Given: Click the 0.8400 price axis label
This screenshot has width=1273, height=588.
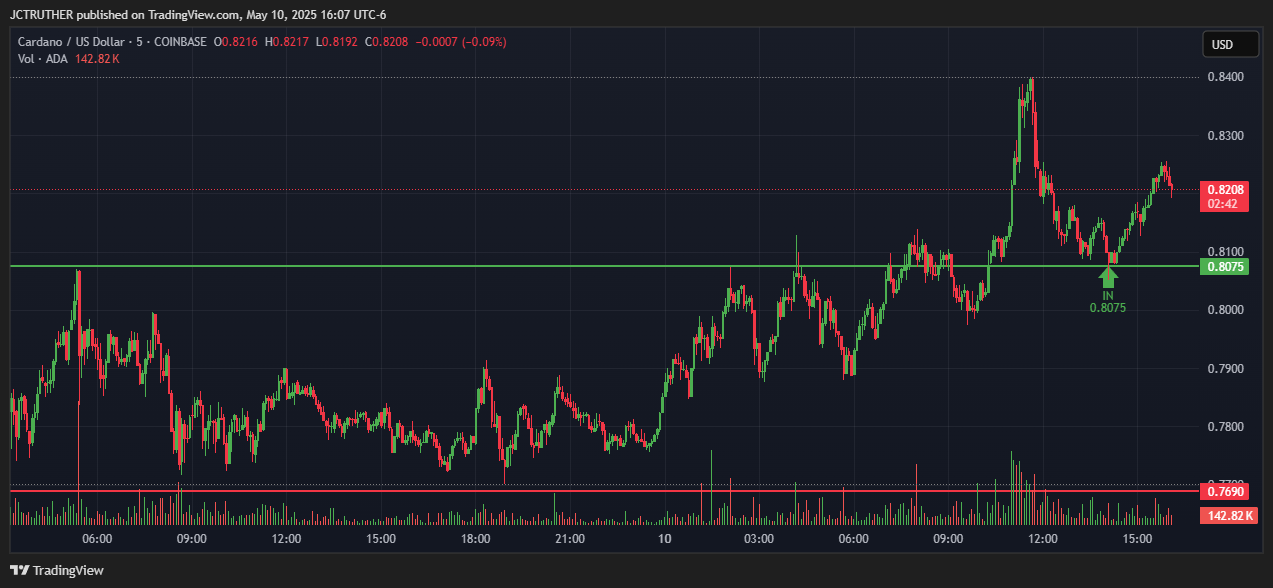Looking at the screenshot, I should [1225, 77].
